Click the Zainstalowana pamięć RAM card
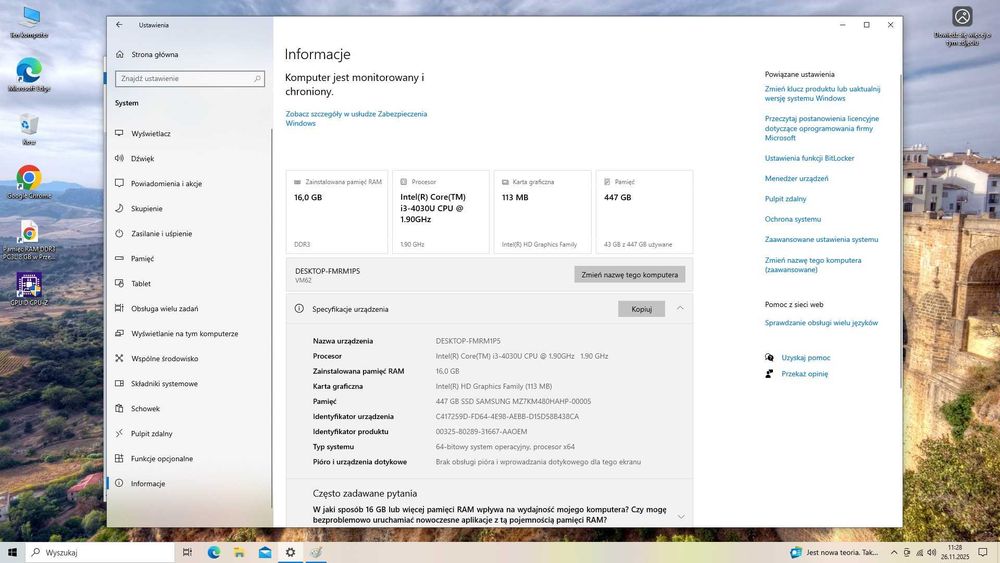1000x563 pixels. [x=337, y=212]
